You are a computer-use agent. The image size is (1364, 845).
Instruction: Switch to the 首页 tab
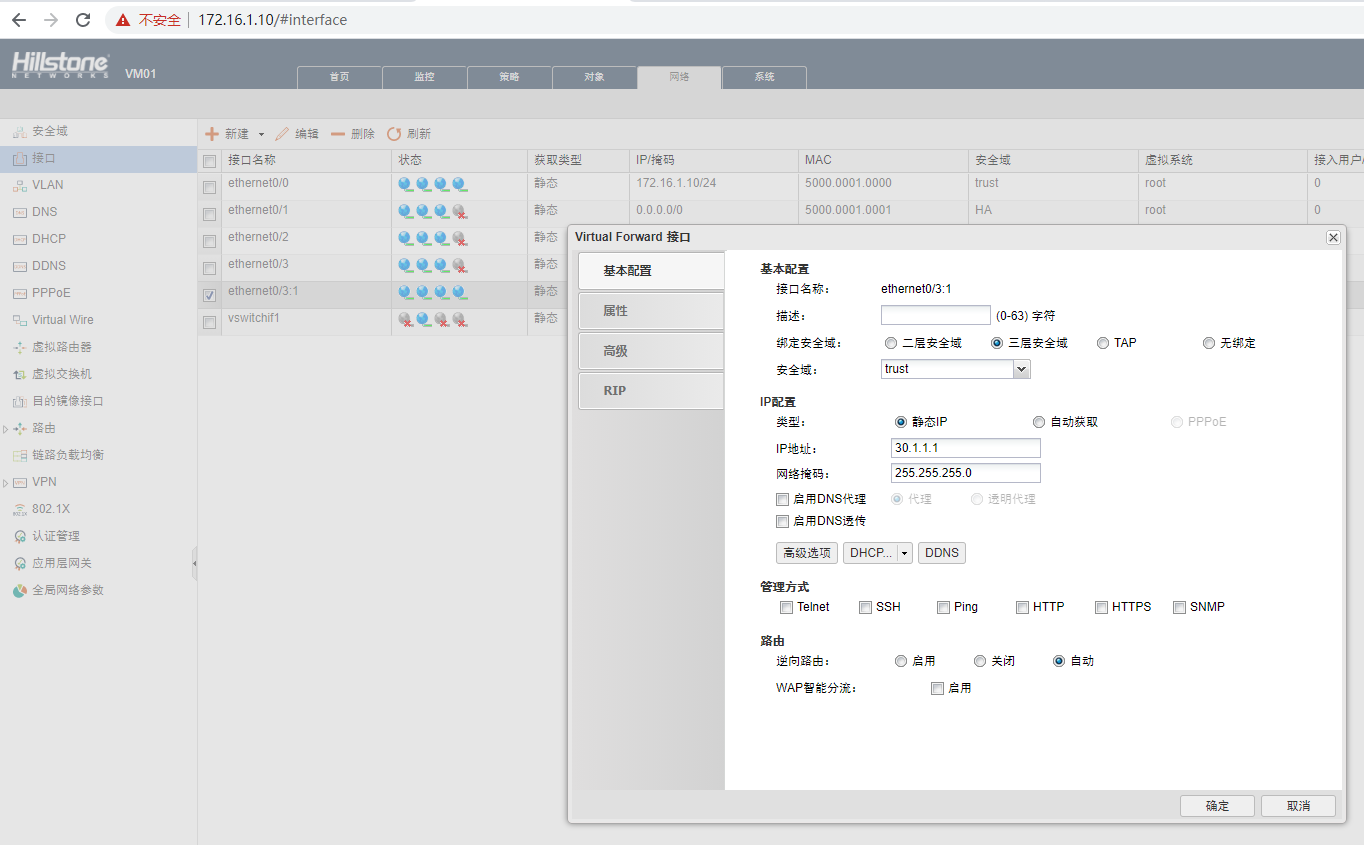[x=340, y=77]
